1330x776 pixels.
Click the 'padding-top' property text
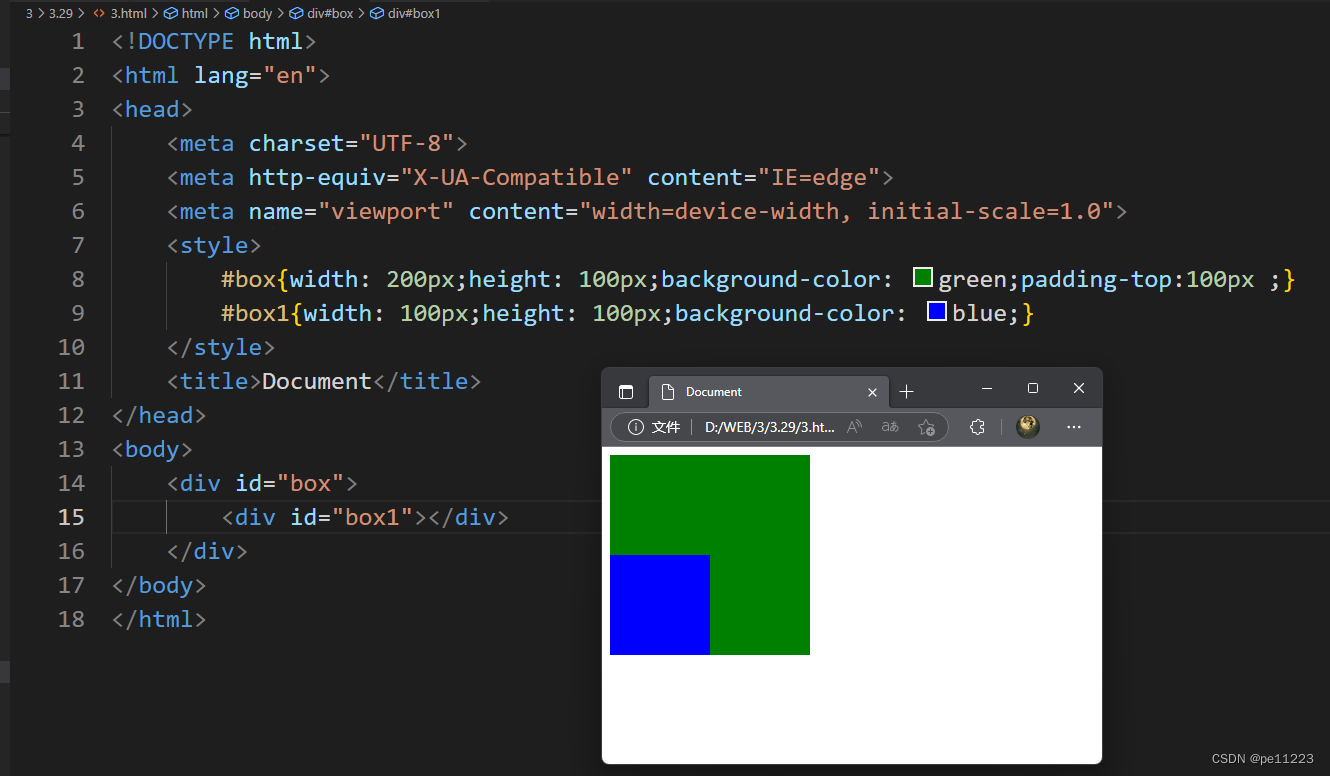click(1096, 279)
